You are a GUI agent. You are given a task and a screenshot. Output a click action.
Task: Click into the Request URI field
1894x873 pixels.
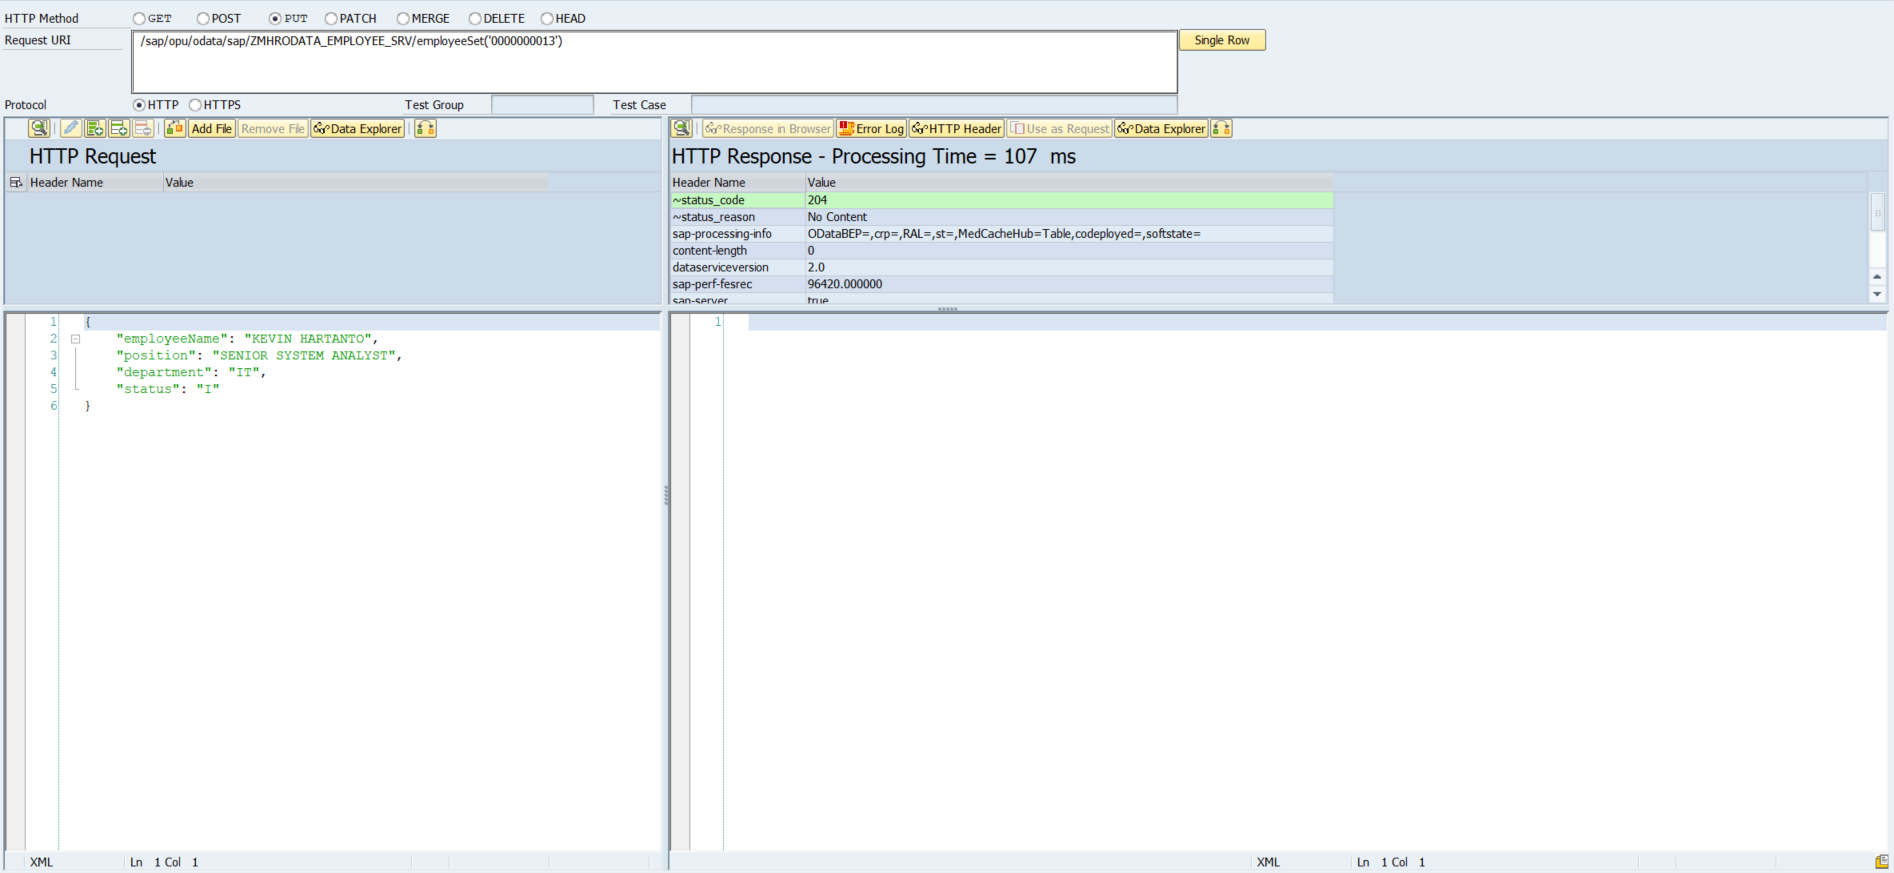654,62
